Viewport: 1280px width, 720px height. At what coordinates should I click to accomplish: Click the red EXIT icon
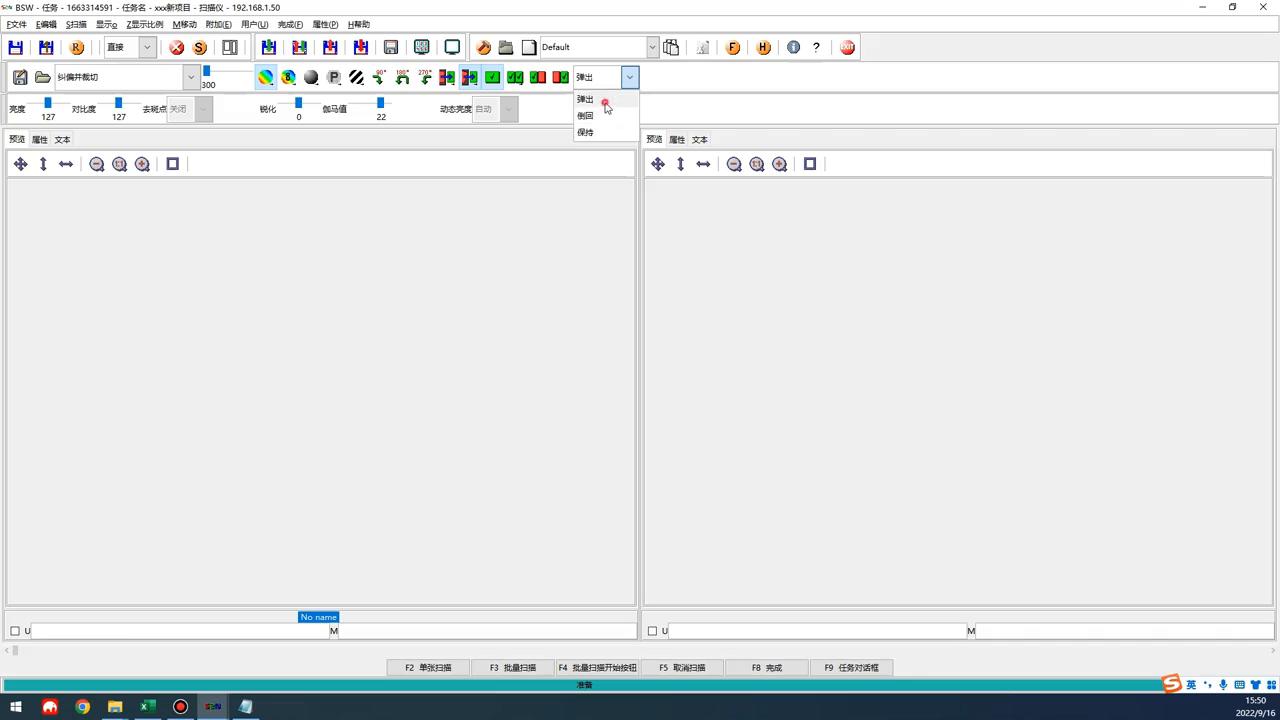point(847,47)
